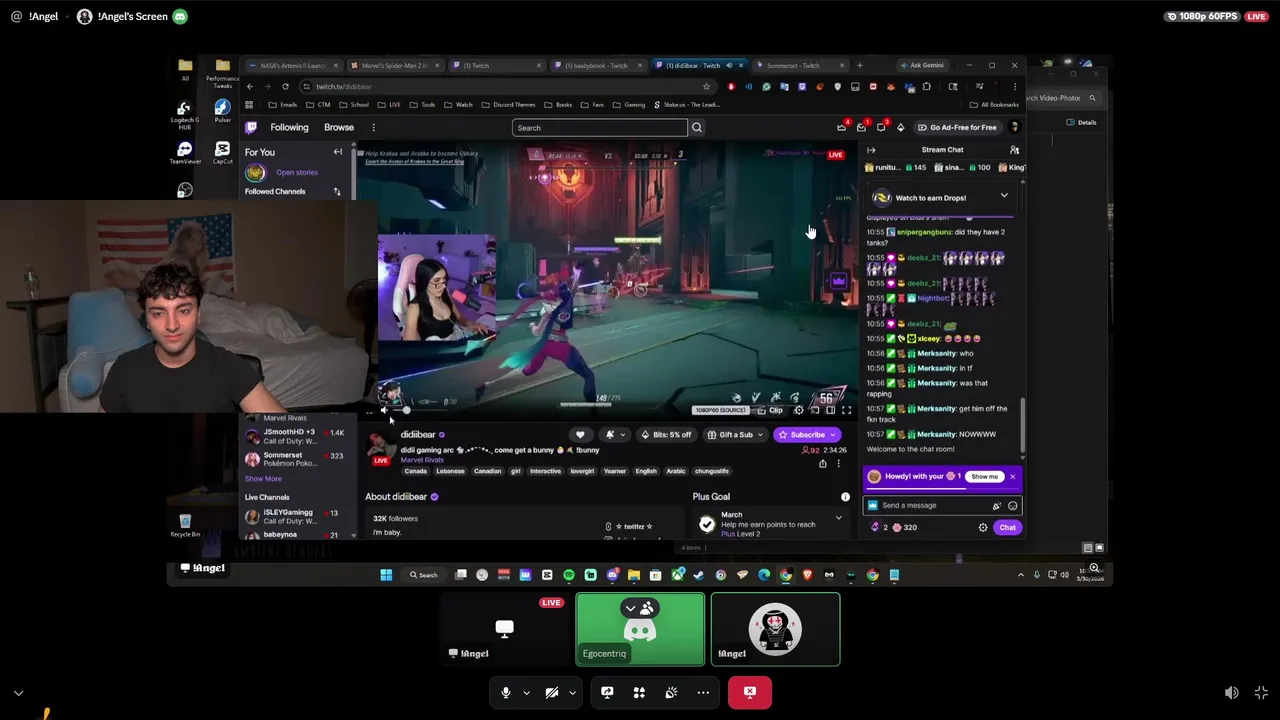This screenshot has height=720, width=1280.
Task: Open Plus Goal info icon
Action: point(845,497)
